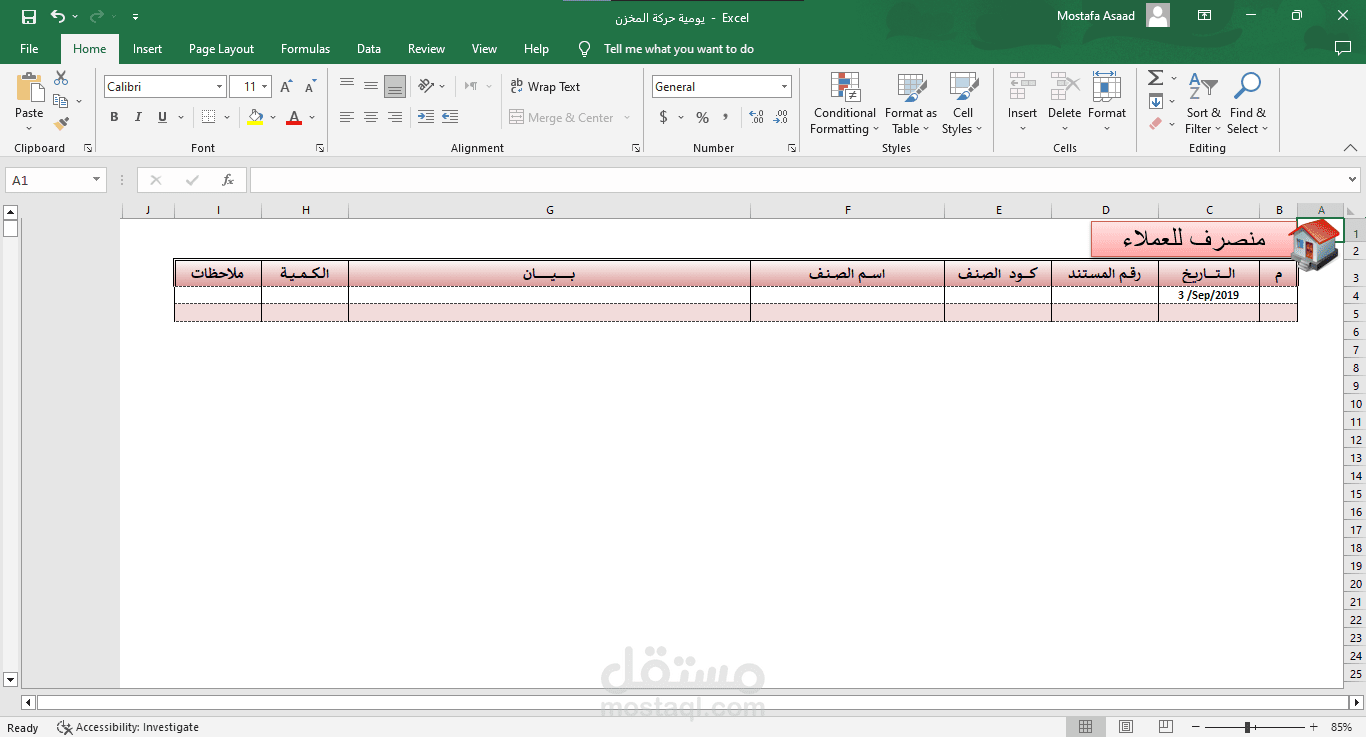1366x737 pixels.
Task: Open Conditional Formatting menu
Action: click(845, 103)
